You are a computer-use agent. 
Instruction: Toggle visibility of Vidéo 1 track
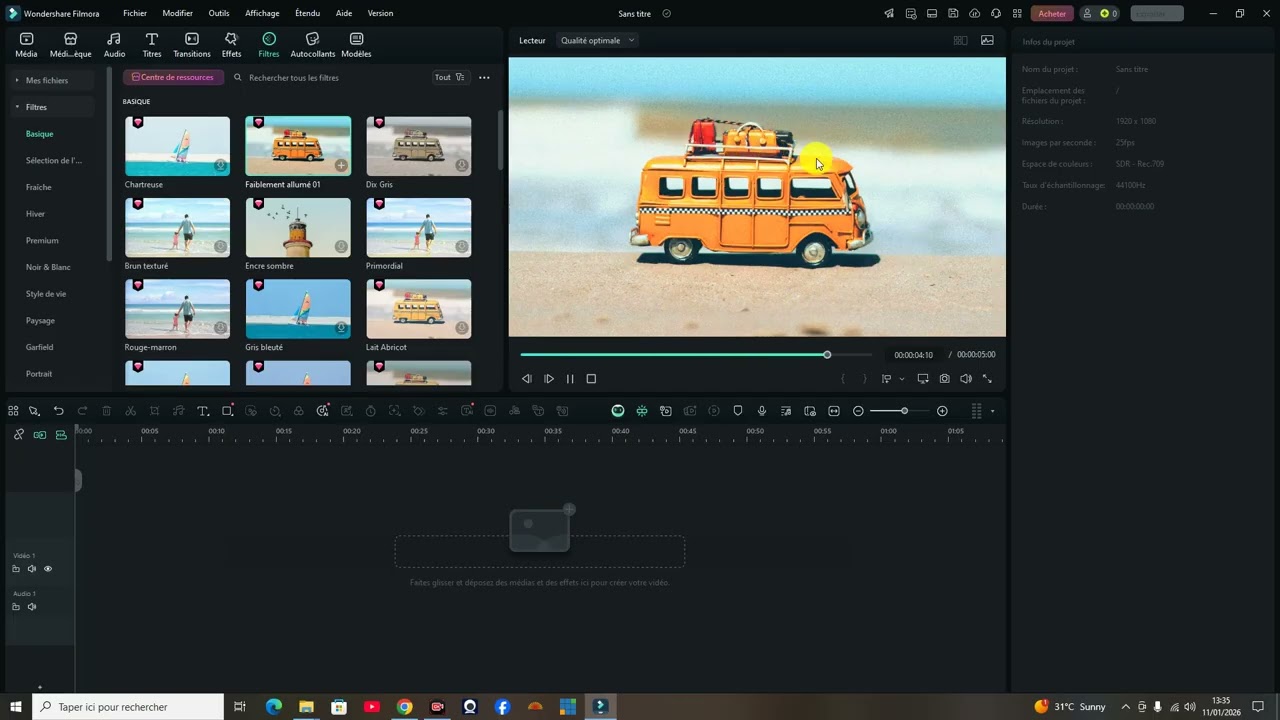coord(48,569)
